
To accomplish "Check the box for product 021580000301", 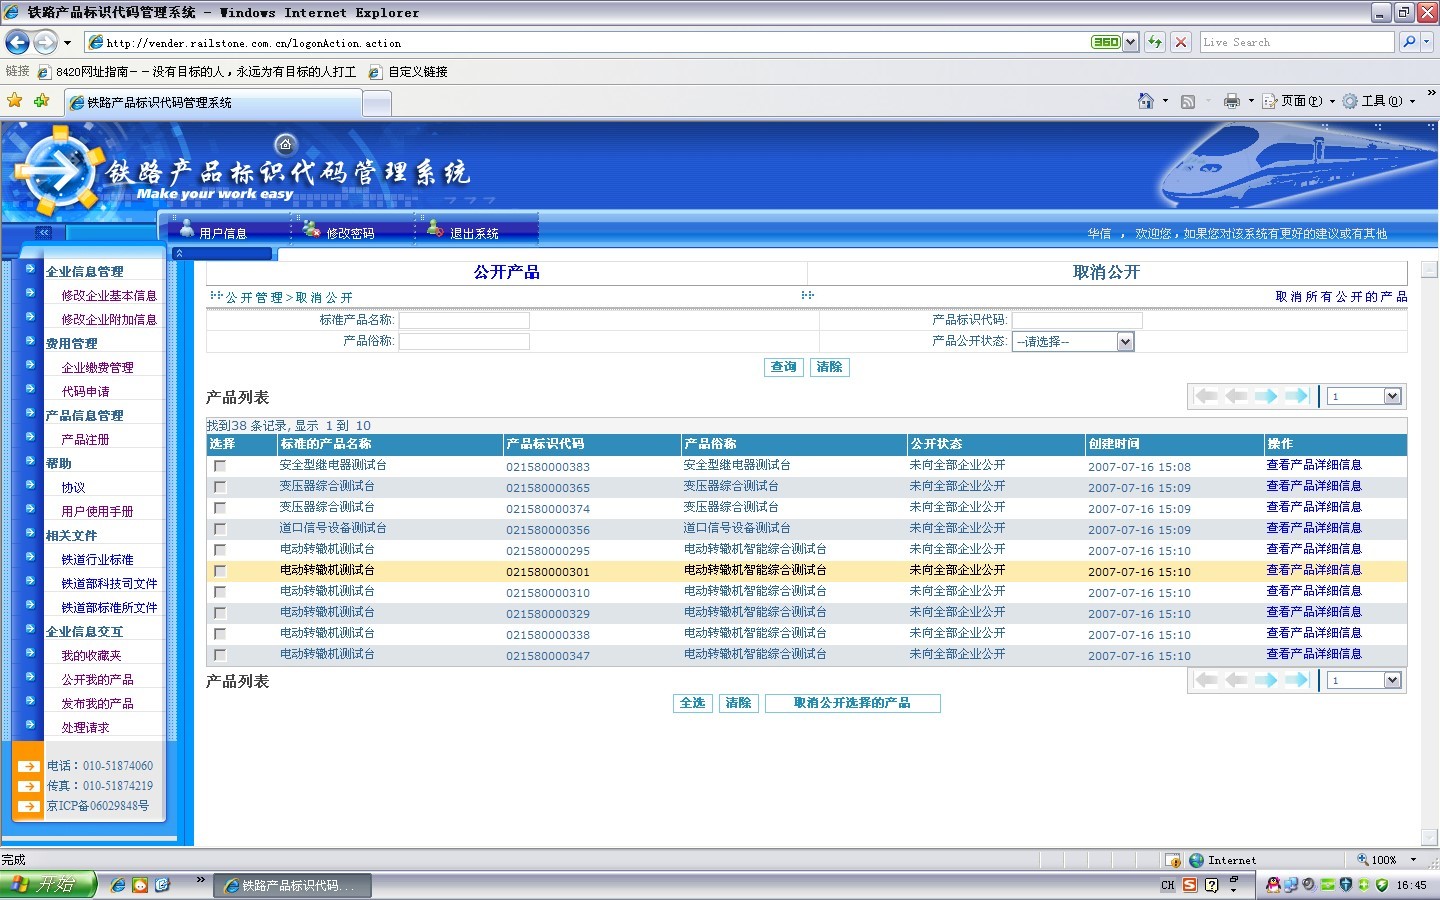I will click(220, 571).
